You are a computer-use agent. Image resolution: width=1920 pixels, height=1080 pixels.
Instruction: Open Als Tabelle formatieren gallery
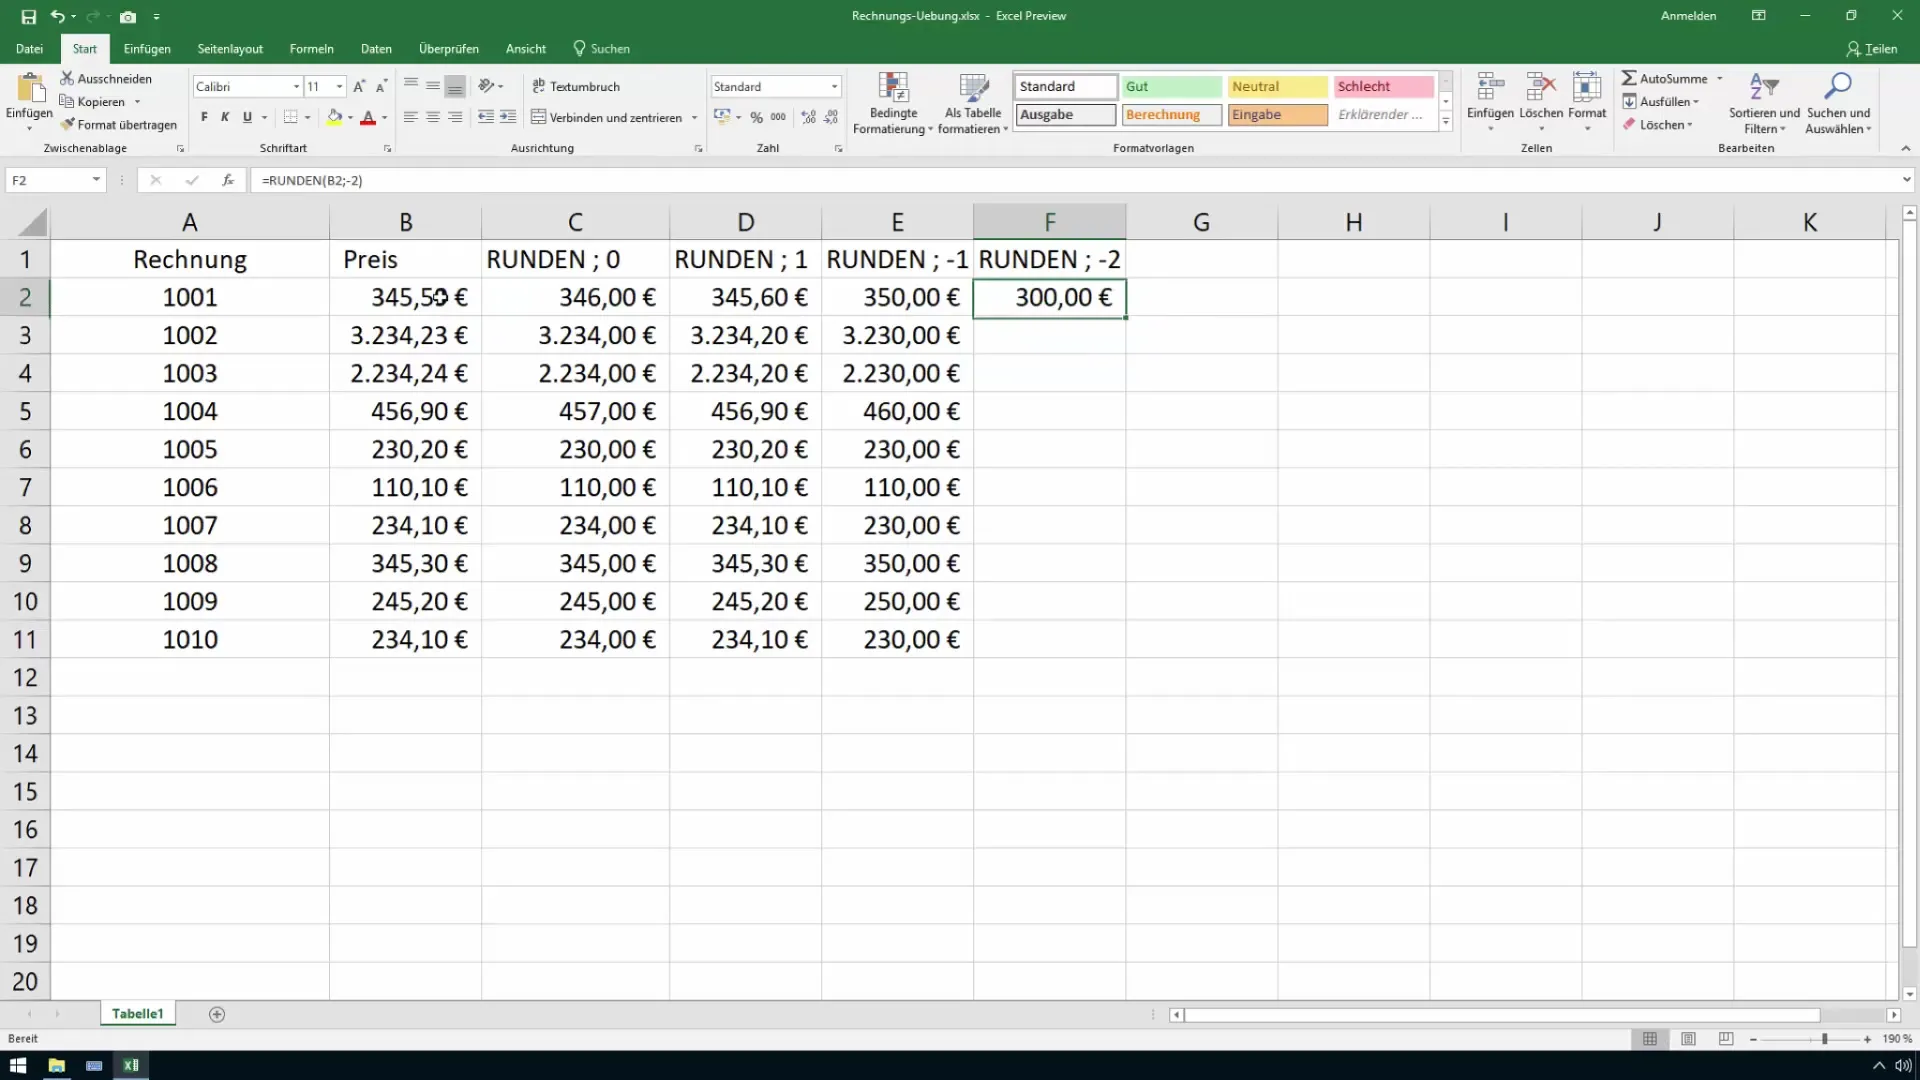point(973,103)
